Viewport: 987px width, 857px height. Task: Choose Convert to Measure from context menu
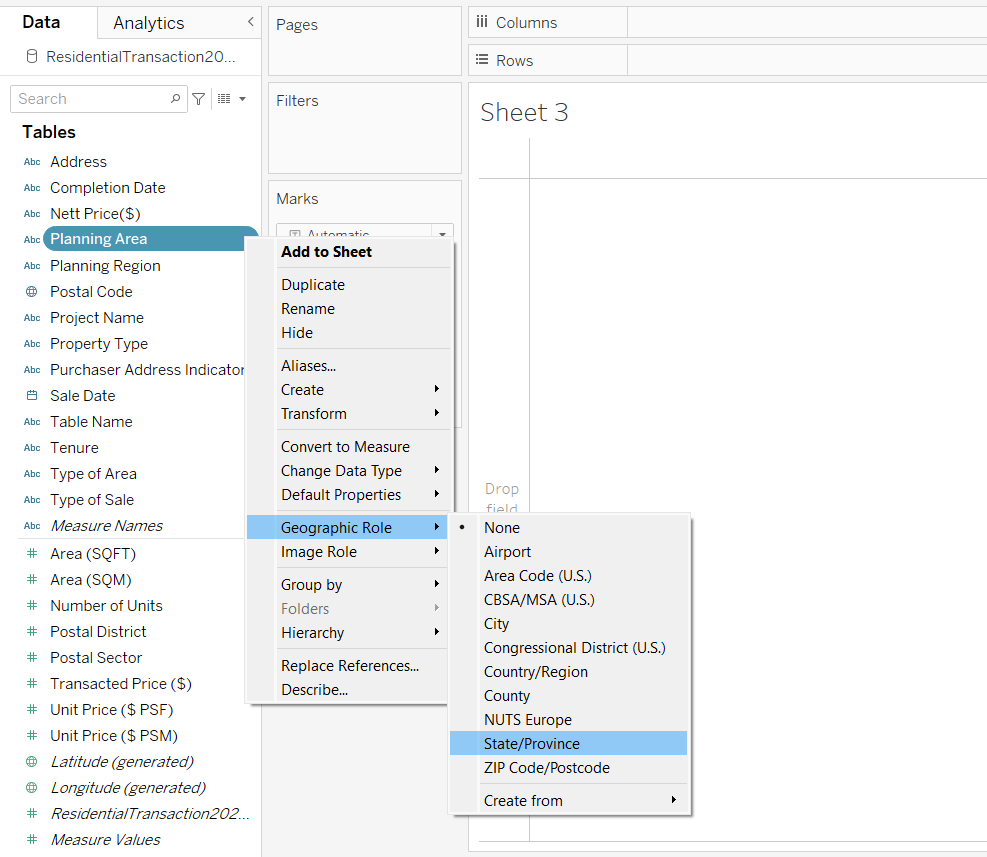(x=345, y=447)
